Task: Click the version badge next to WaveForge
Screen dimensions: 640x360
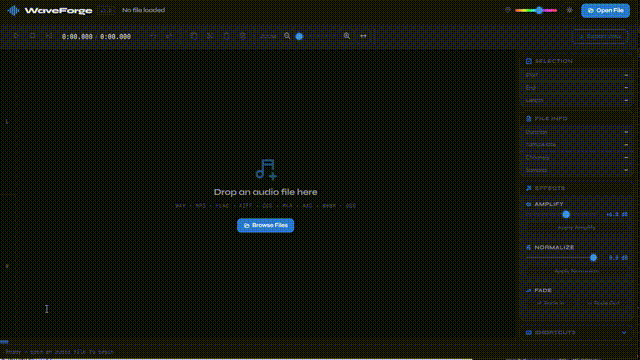Action: point(106,11)
